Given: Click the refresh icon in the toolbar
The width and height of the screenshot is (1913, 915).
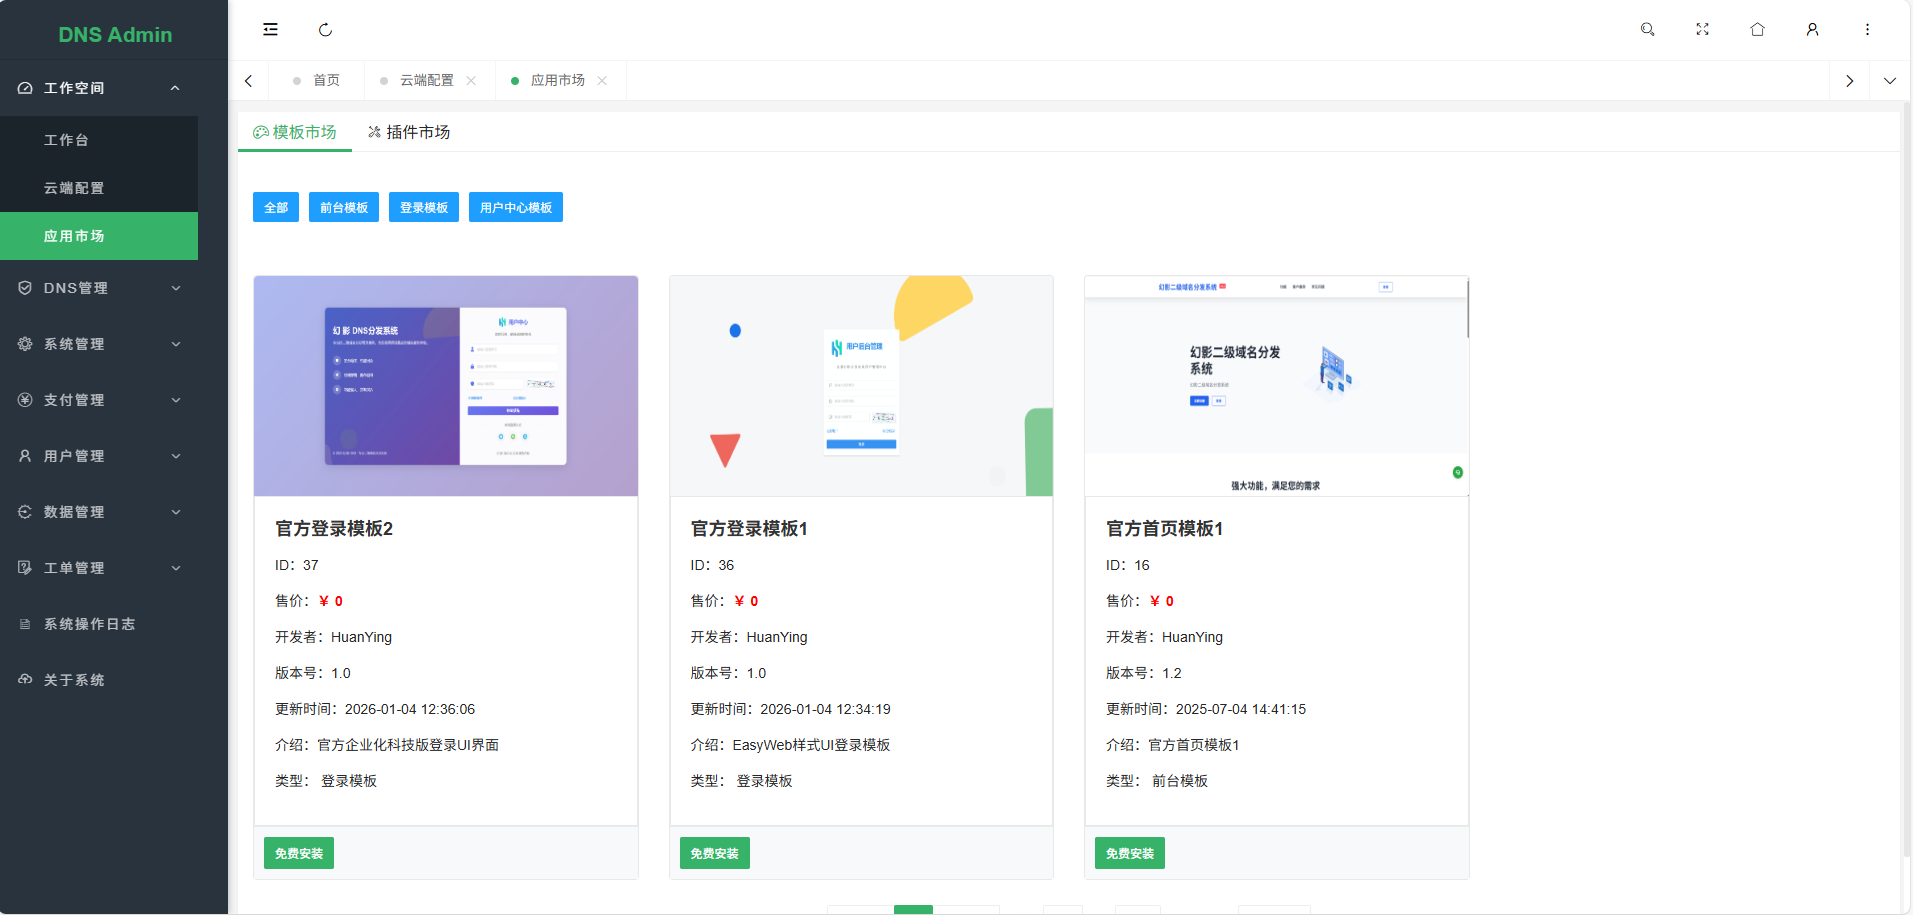Looking at the screenshot, I should point(325,29).
